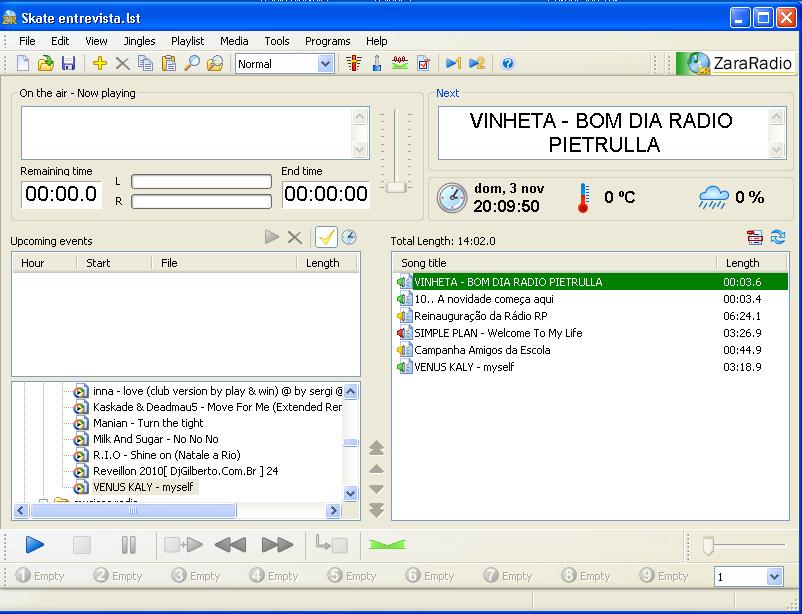Open the Jingles menu
The height and width of the screenshot is (614, 802).
tap(139, 41)
